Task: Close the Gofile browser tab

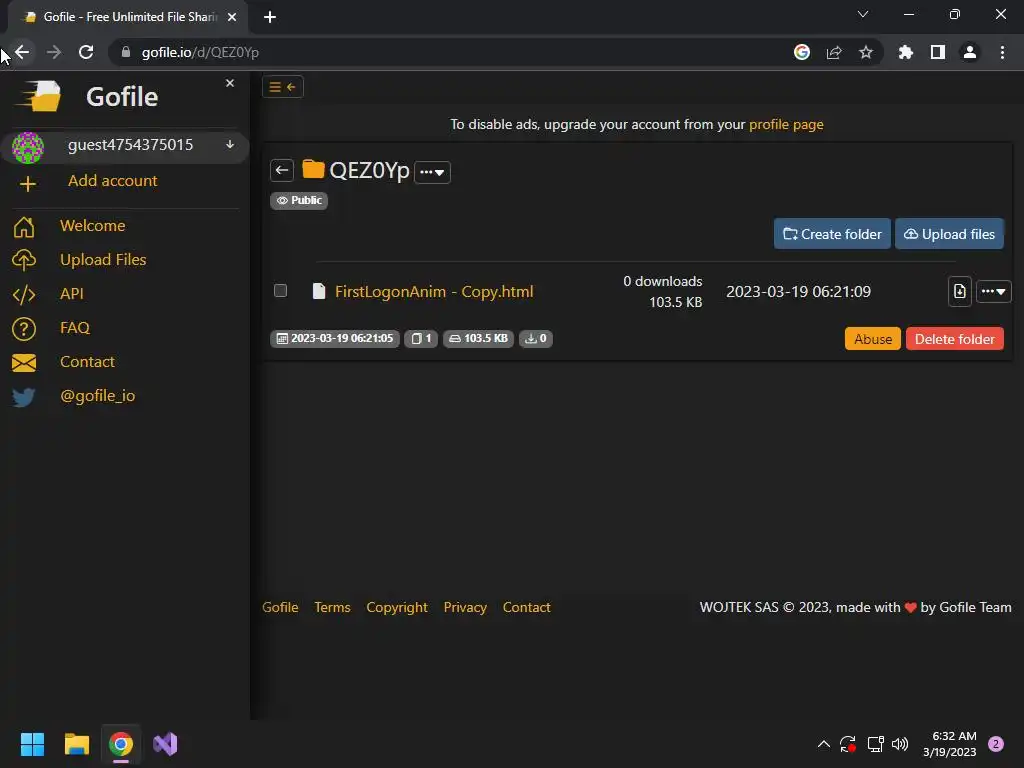Action: (x=232, y=17)
